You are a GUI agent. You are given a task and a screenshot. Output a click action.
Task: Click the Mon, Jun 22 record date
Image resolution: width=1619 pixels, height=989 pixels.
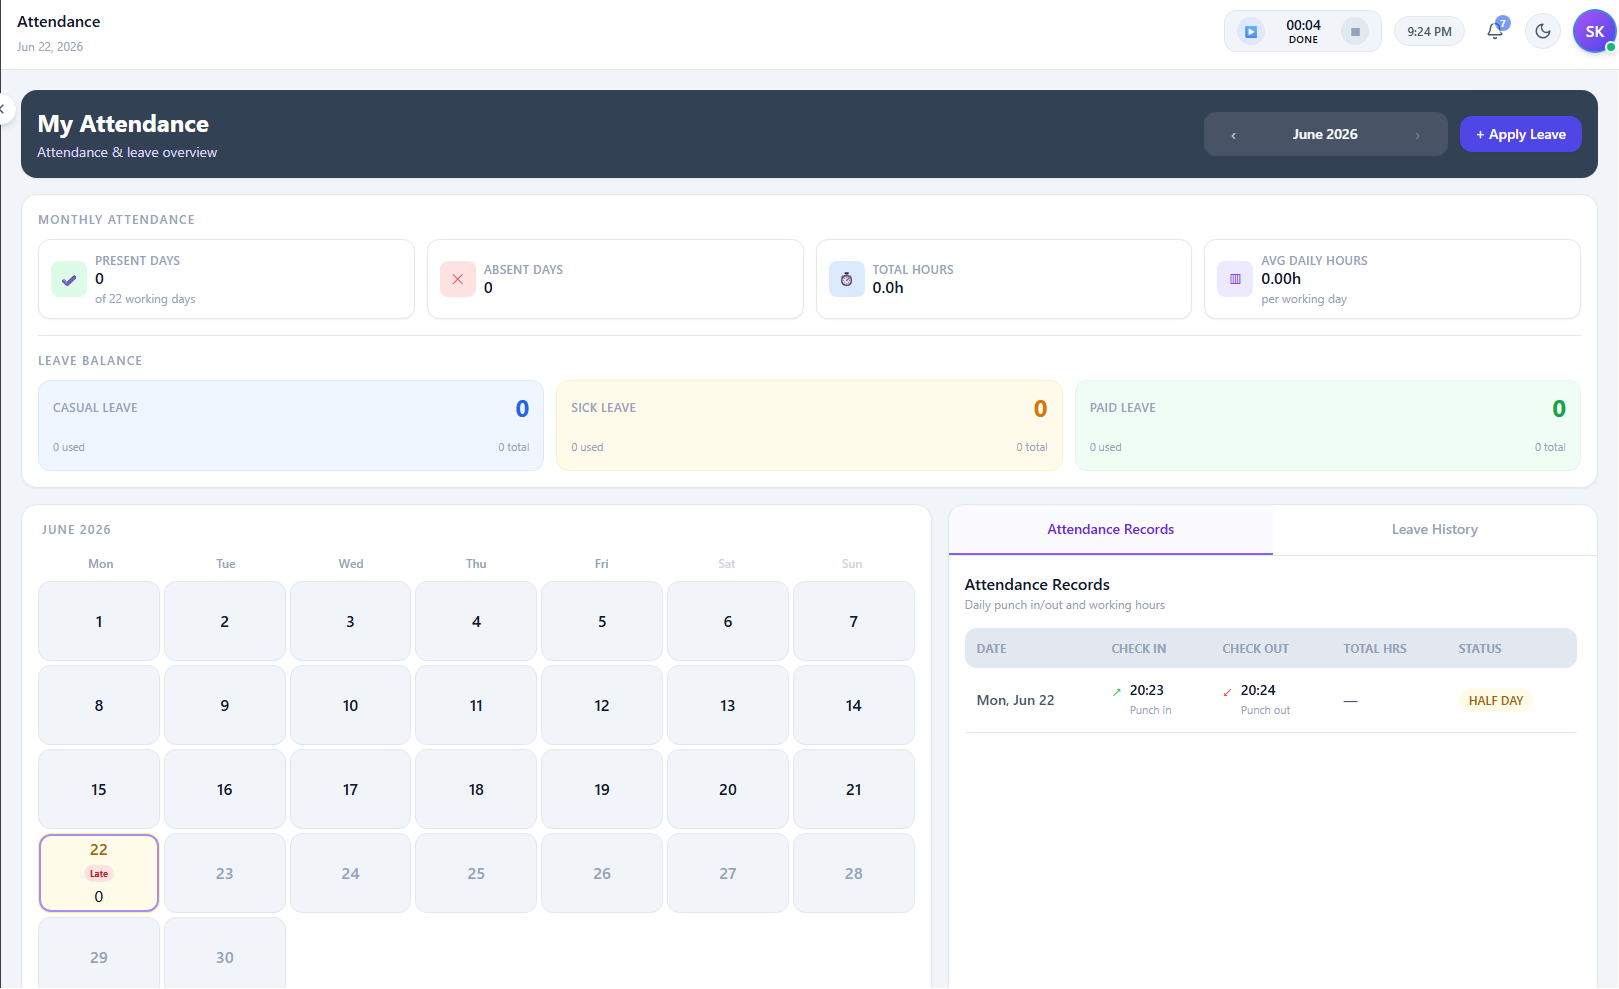[x=1015, y=701]
